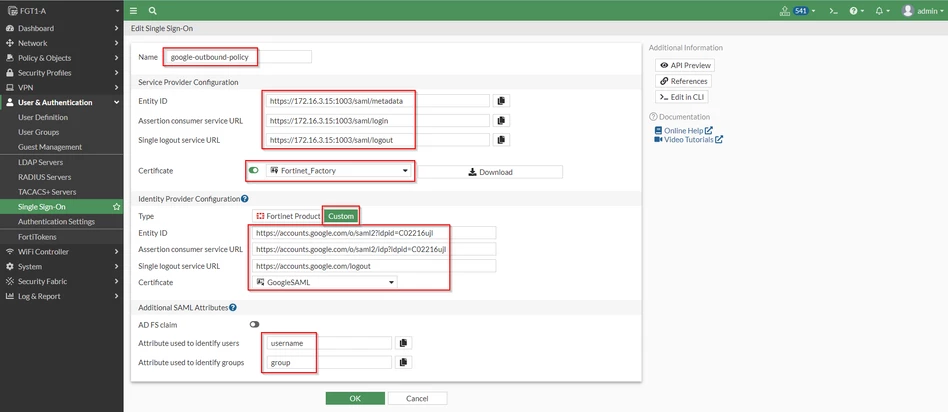Screen dimensions: 948x412
Task: Click the IdP Assertion consumer service URL field
Action: coord(374,249)
